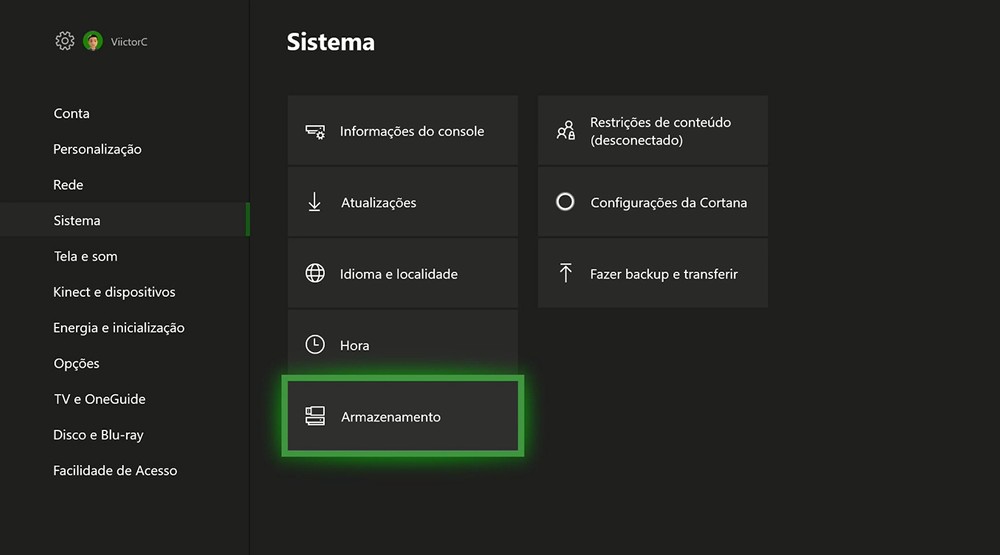This screenshot has width=1000, height=555.
Task: Click the console information icon
Action: (315, 131)
